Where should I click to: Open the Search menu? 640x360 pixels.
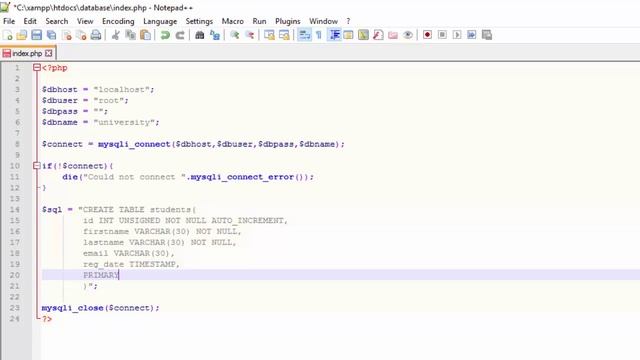[57, 21]
